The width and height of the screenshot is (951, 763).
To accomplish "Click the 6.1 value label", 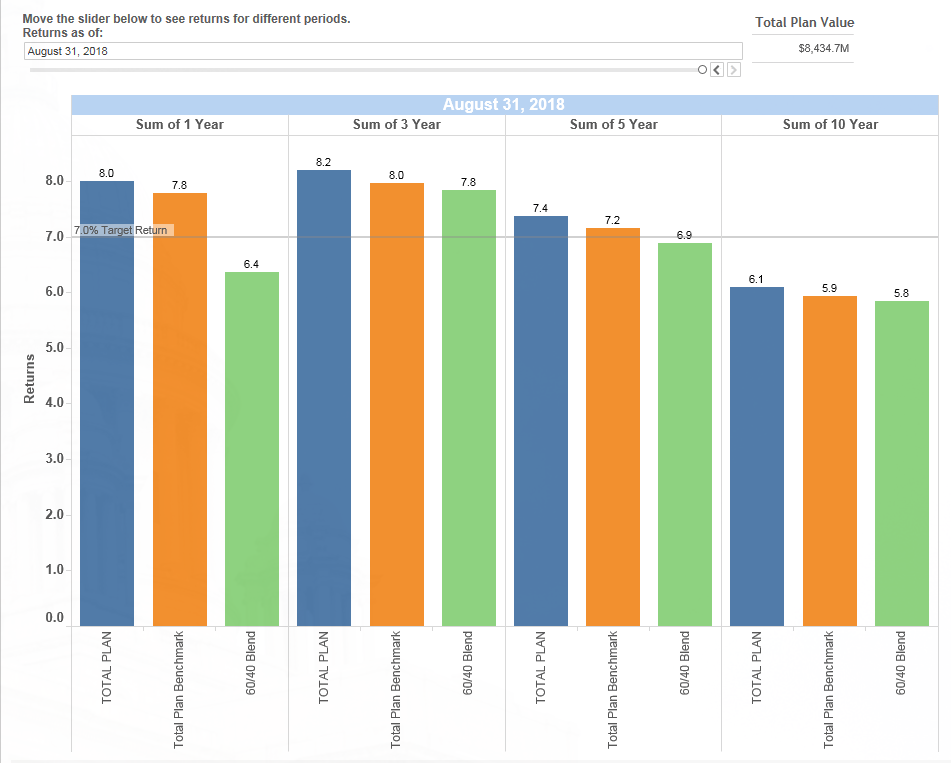I will [x=756, y=279].
